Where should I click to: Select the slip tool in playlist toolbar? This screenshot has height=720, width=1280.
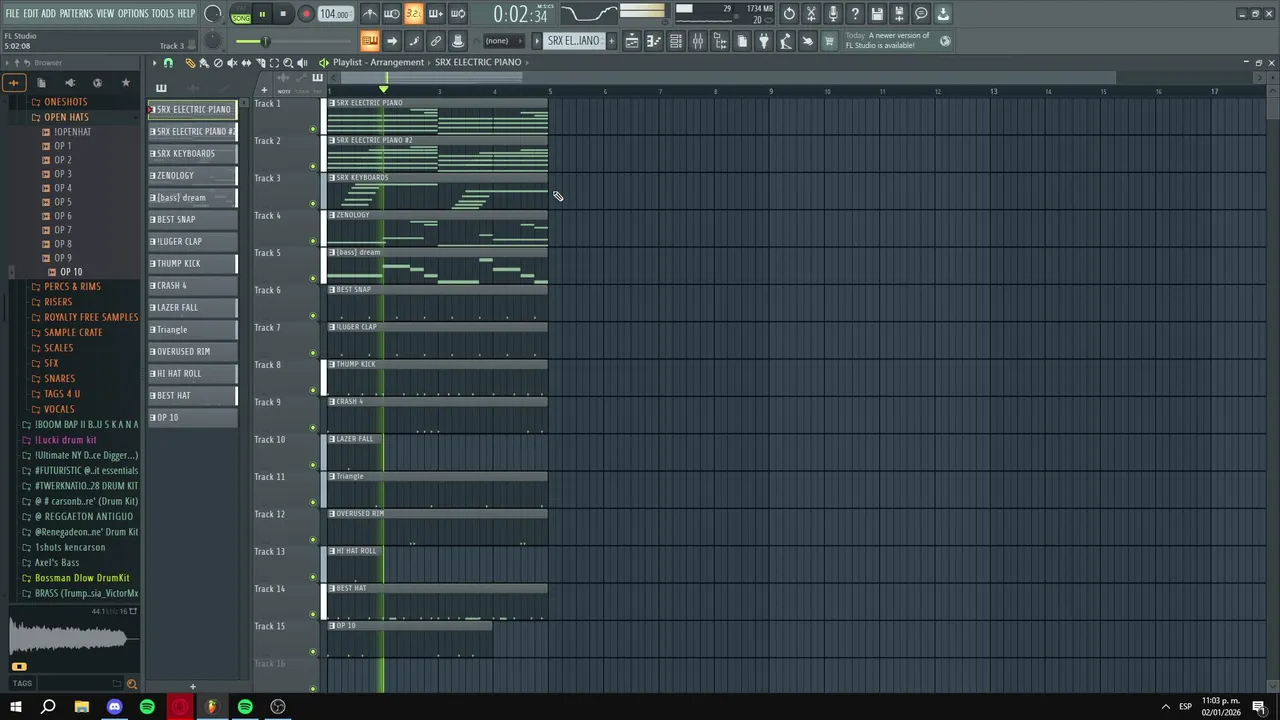pos(246,63)
